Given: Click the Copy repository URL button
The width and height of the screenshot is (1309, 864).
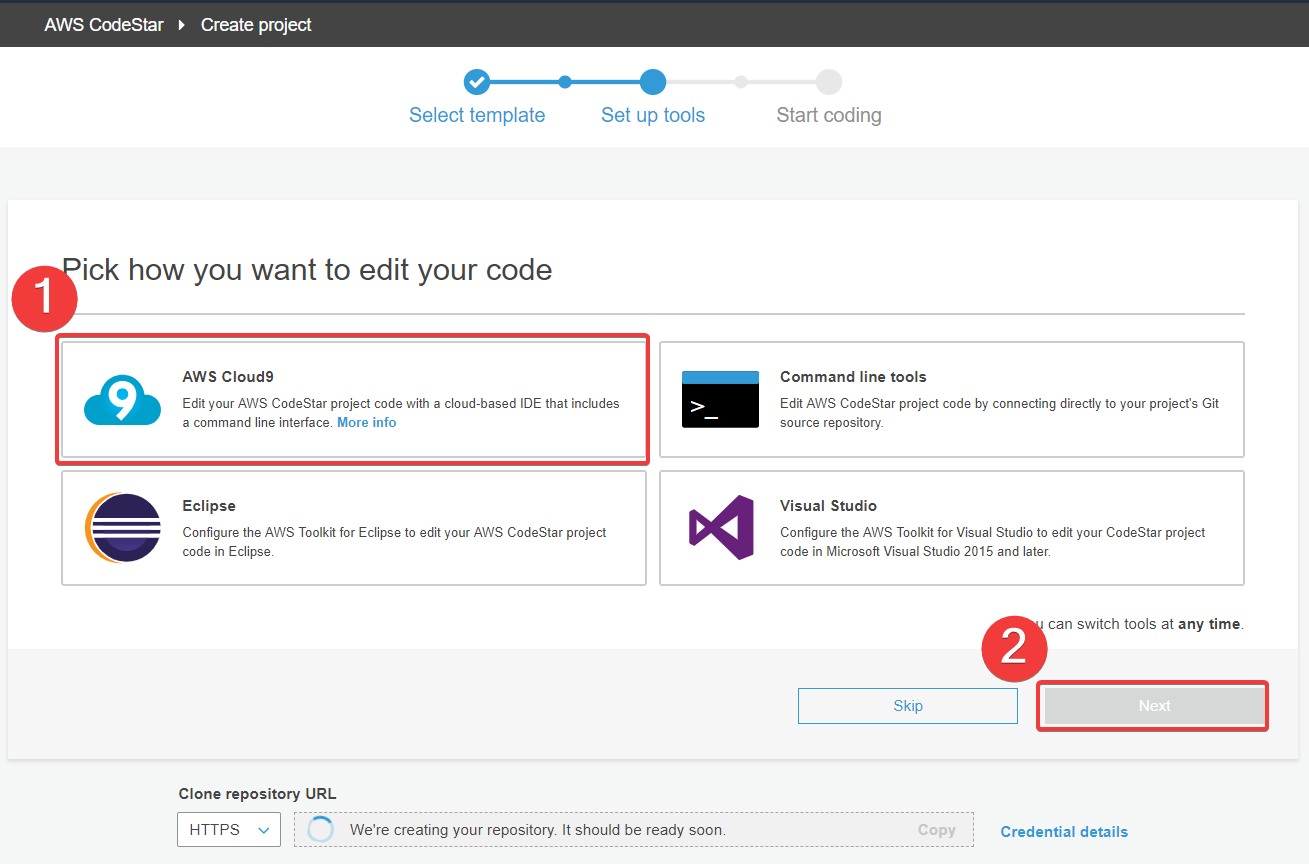Looking at the screenshot, I should [x=937, y=830].
